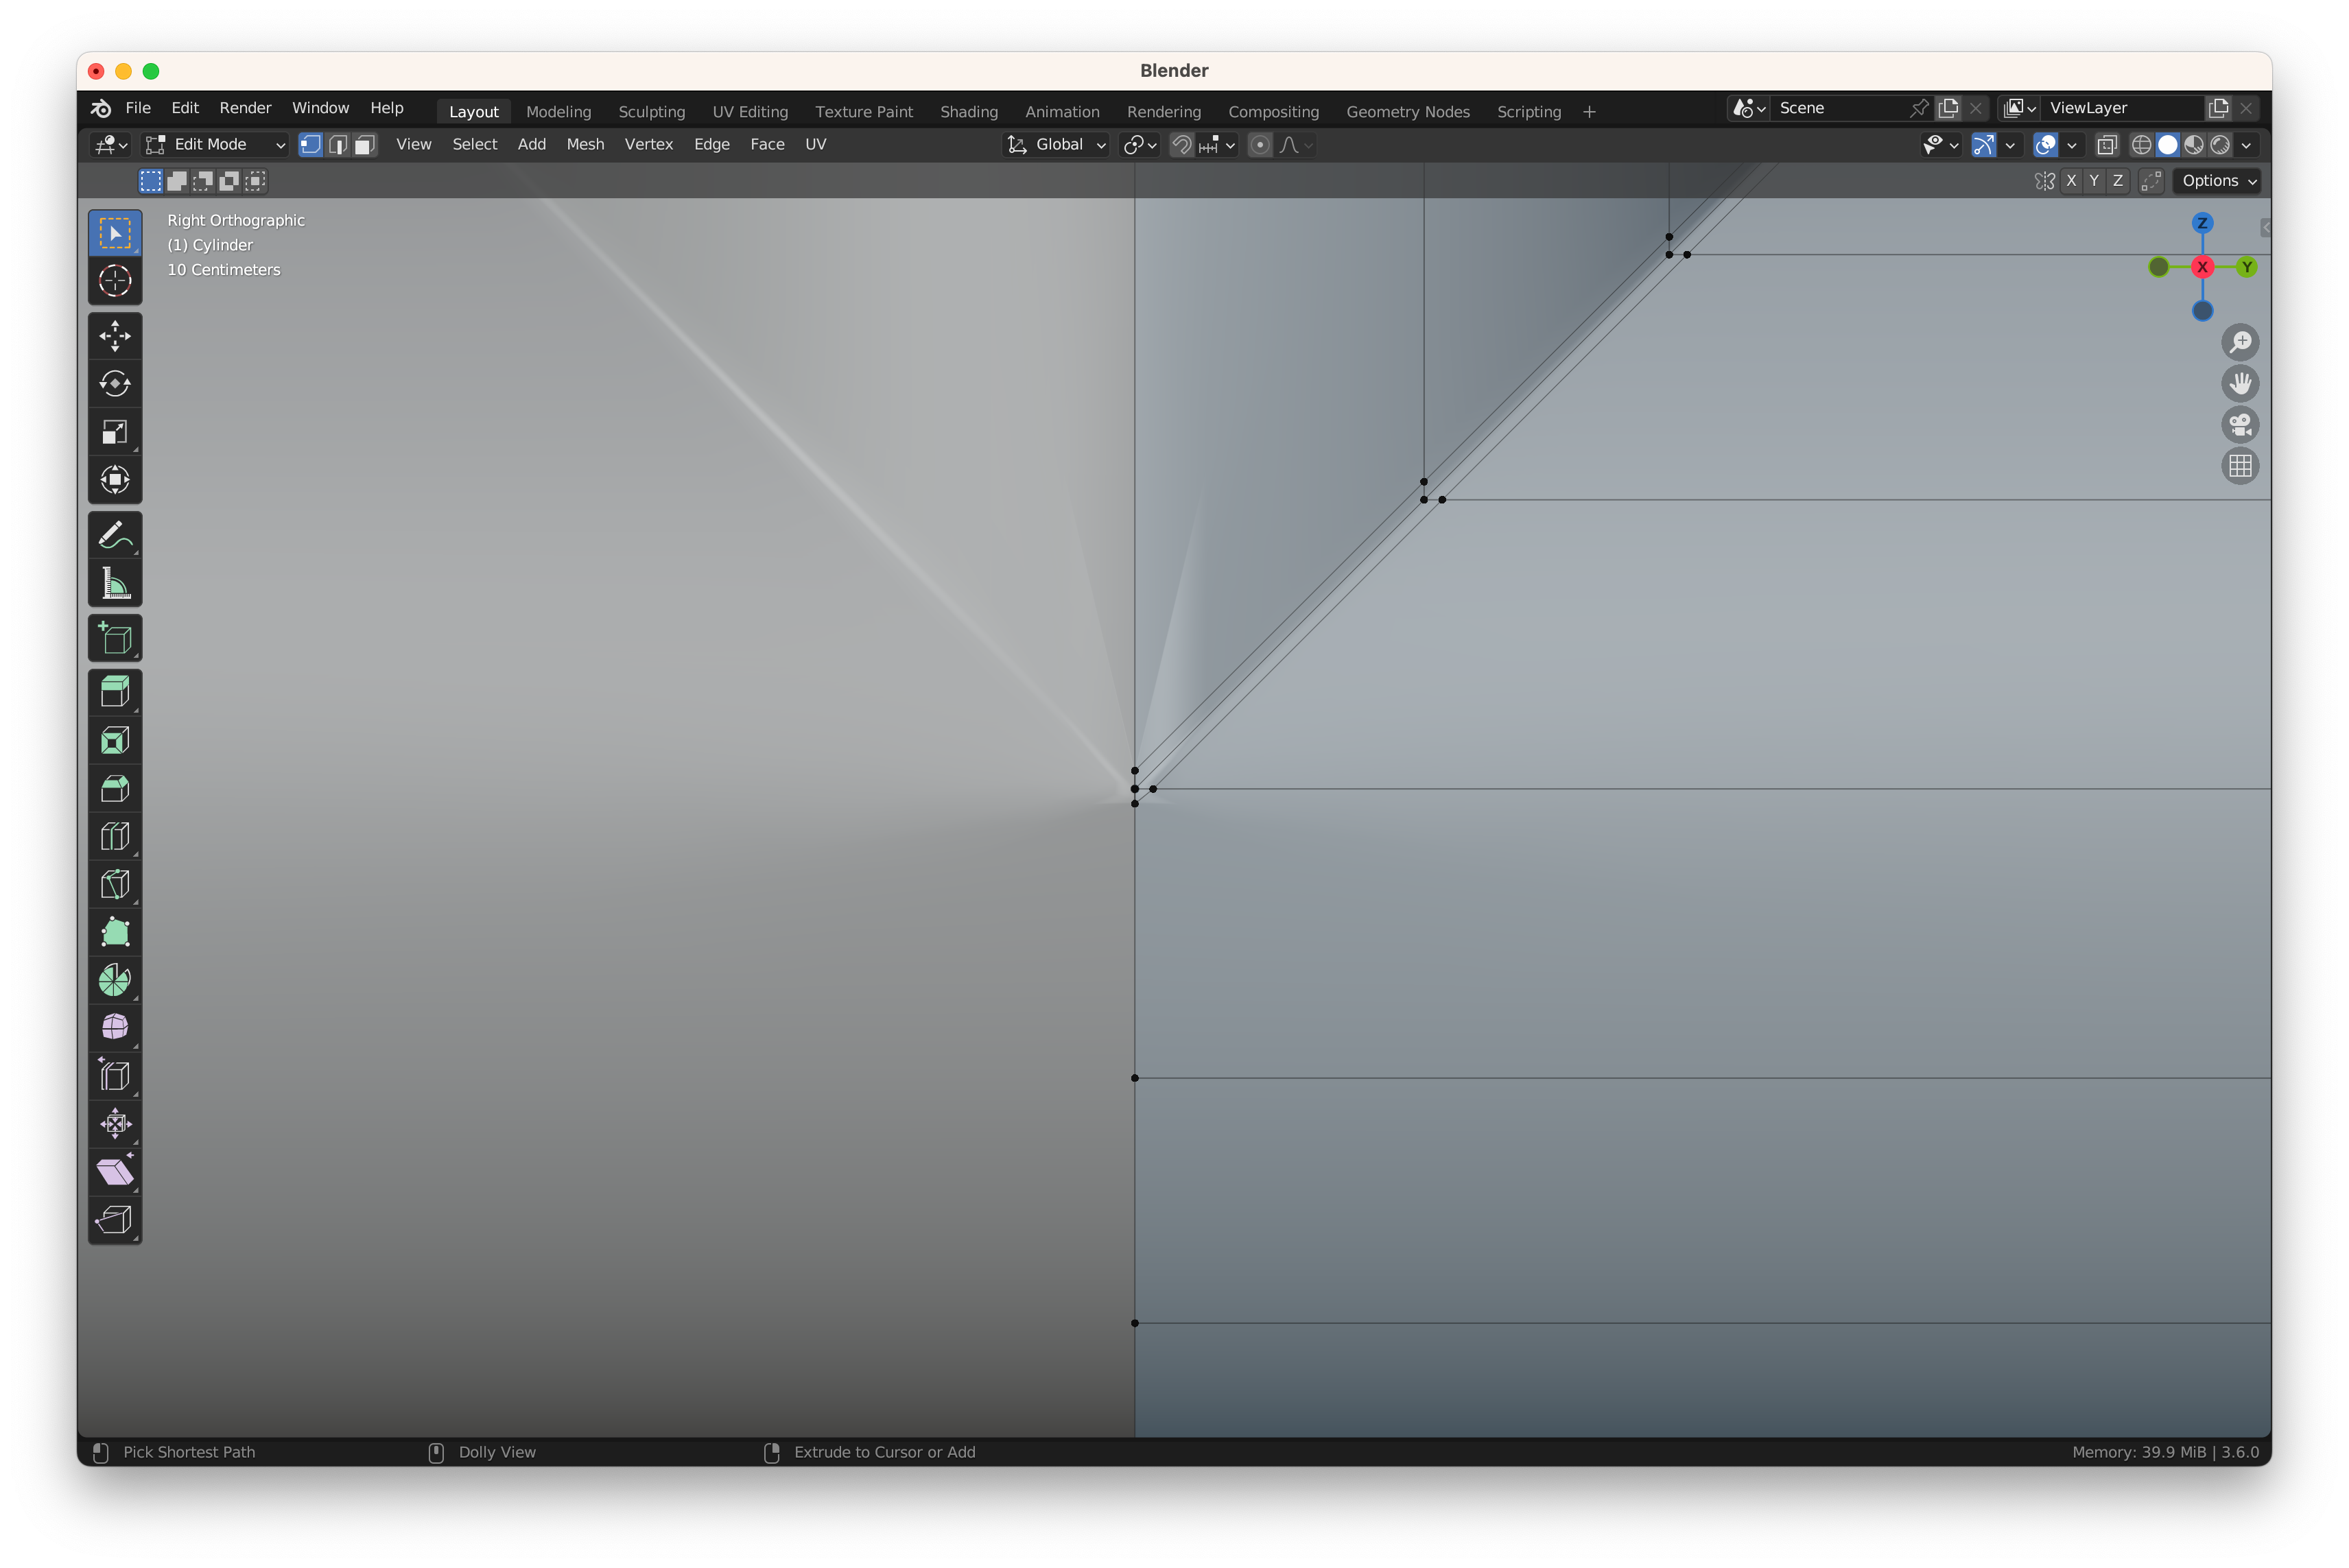Expand the Options dropdown
2349x1568 pixels.
(2217, 181)
